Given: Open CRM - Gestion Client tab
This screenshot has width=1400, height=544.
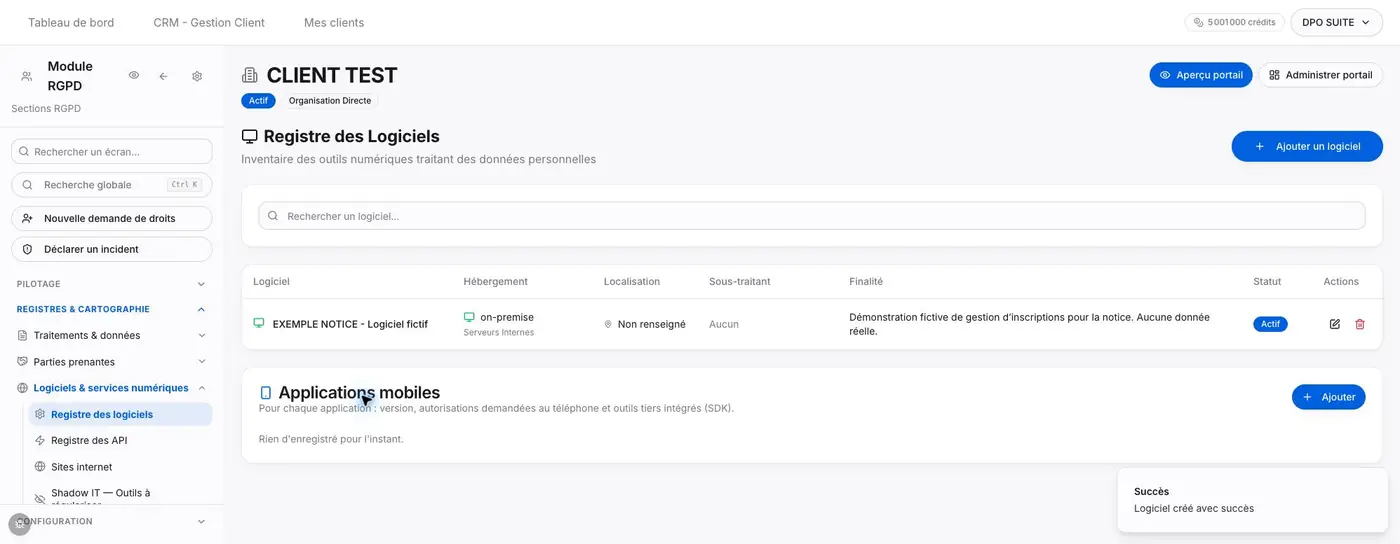Looking at the screenshot, I should [209, 22].
